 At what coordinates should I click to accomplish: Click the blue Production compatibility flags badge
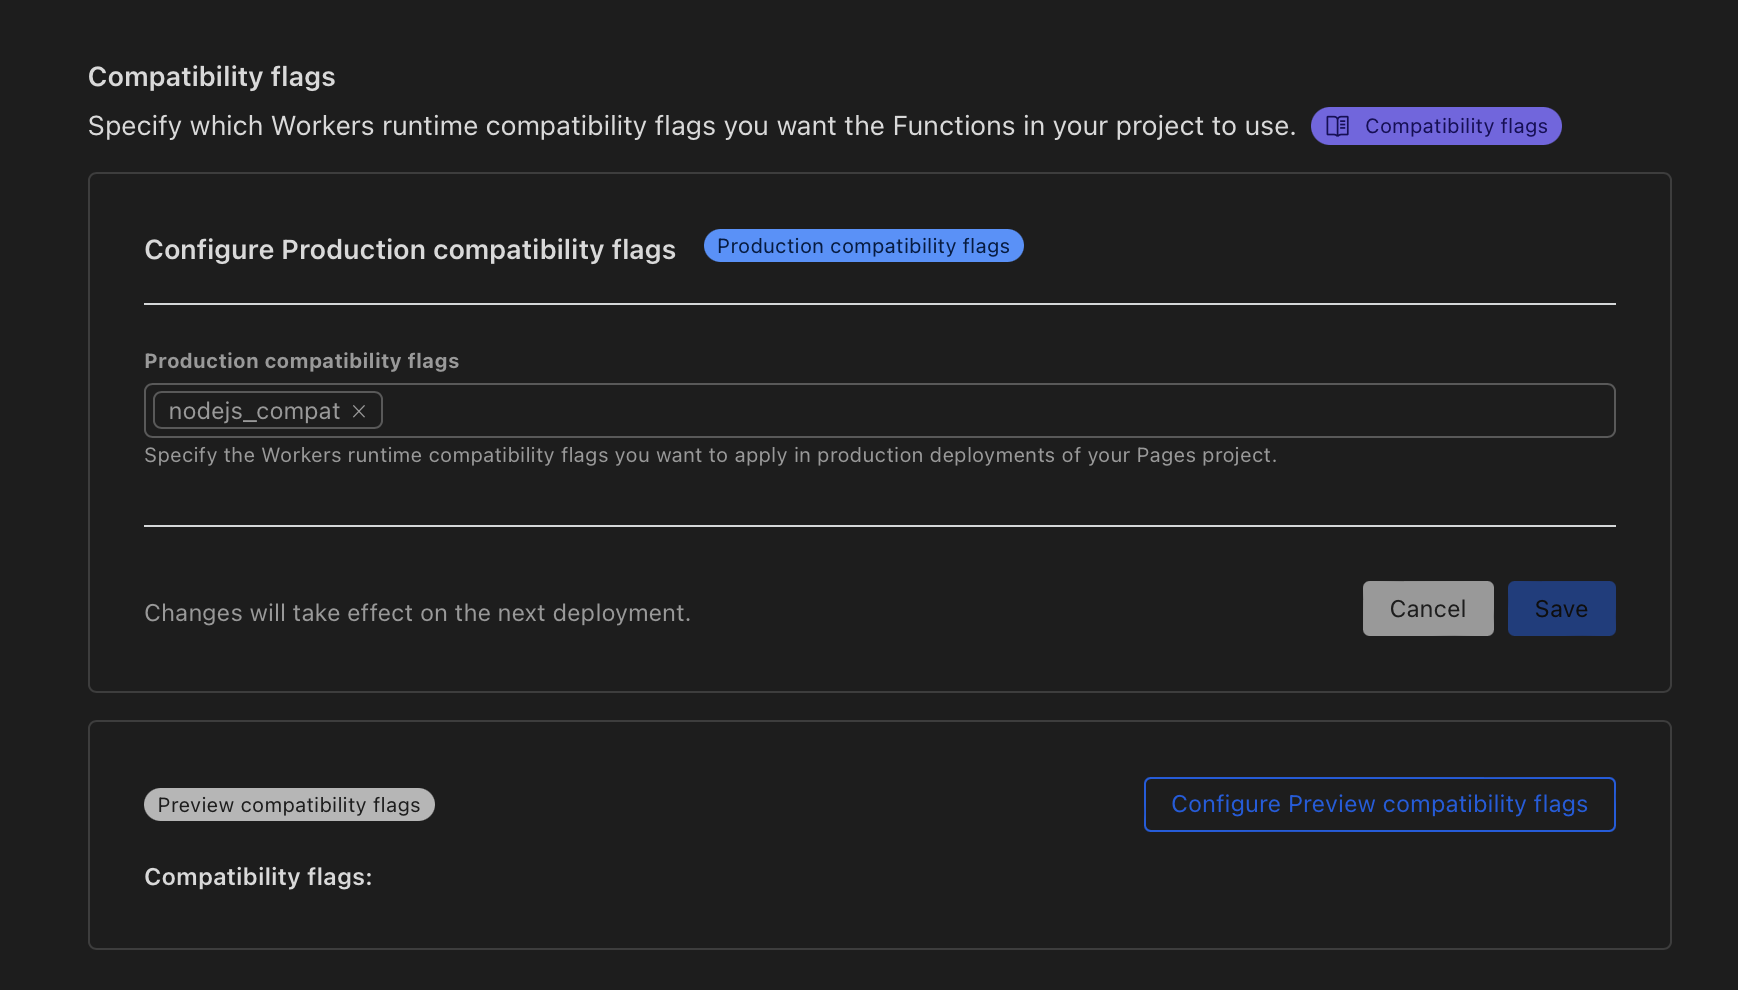click(x=863, y=246)
